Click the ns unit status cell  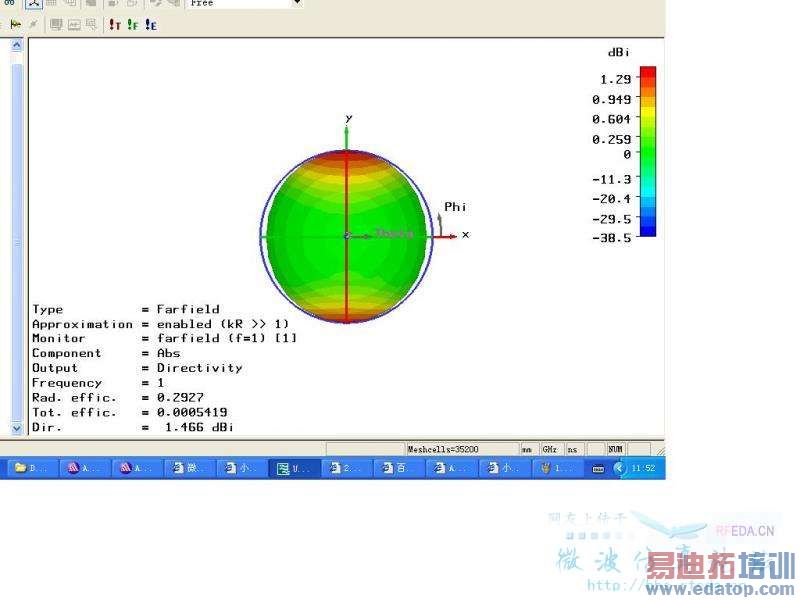pyautogui.click(x=572, y=449)
